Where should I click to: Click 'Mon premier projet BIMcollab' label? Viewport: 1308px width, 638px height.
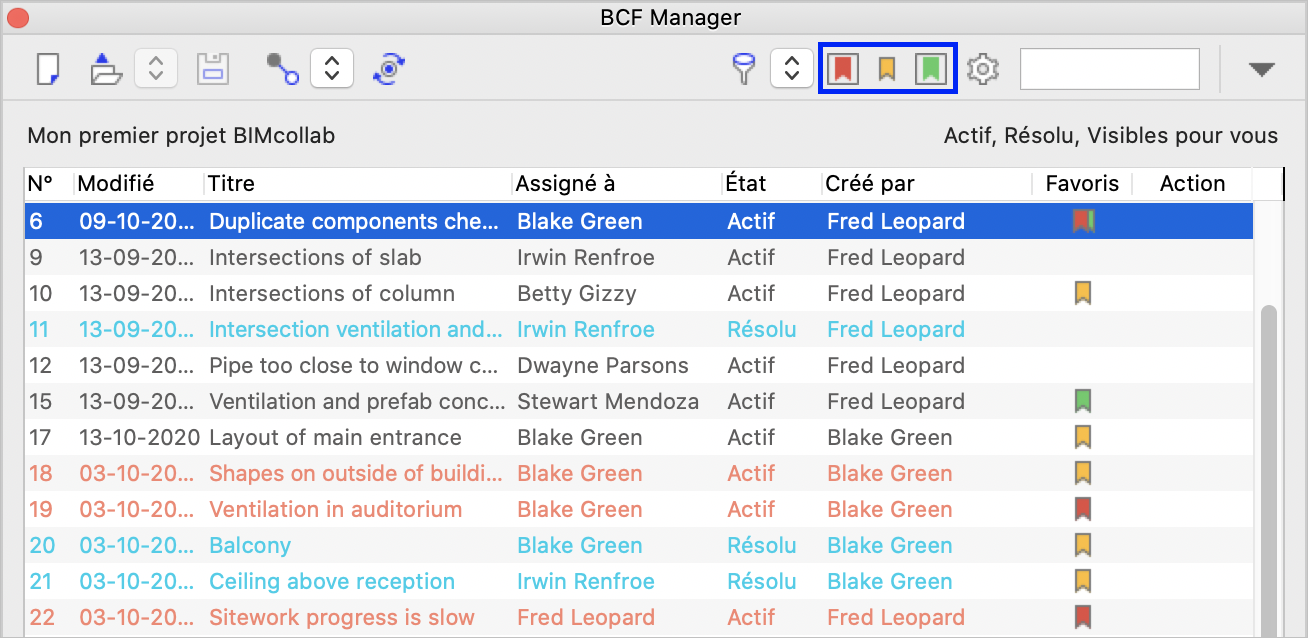coord(181,136)
